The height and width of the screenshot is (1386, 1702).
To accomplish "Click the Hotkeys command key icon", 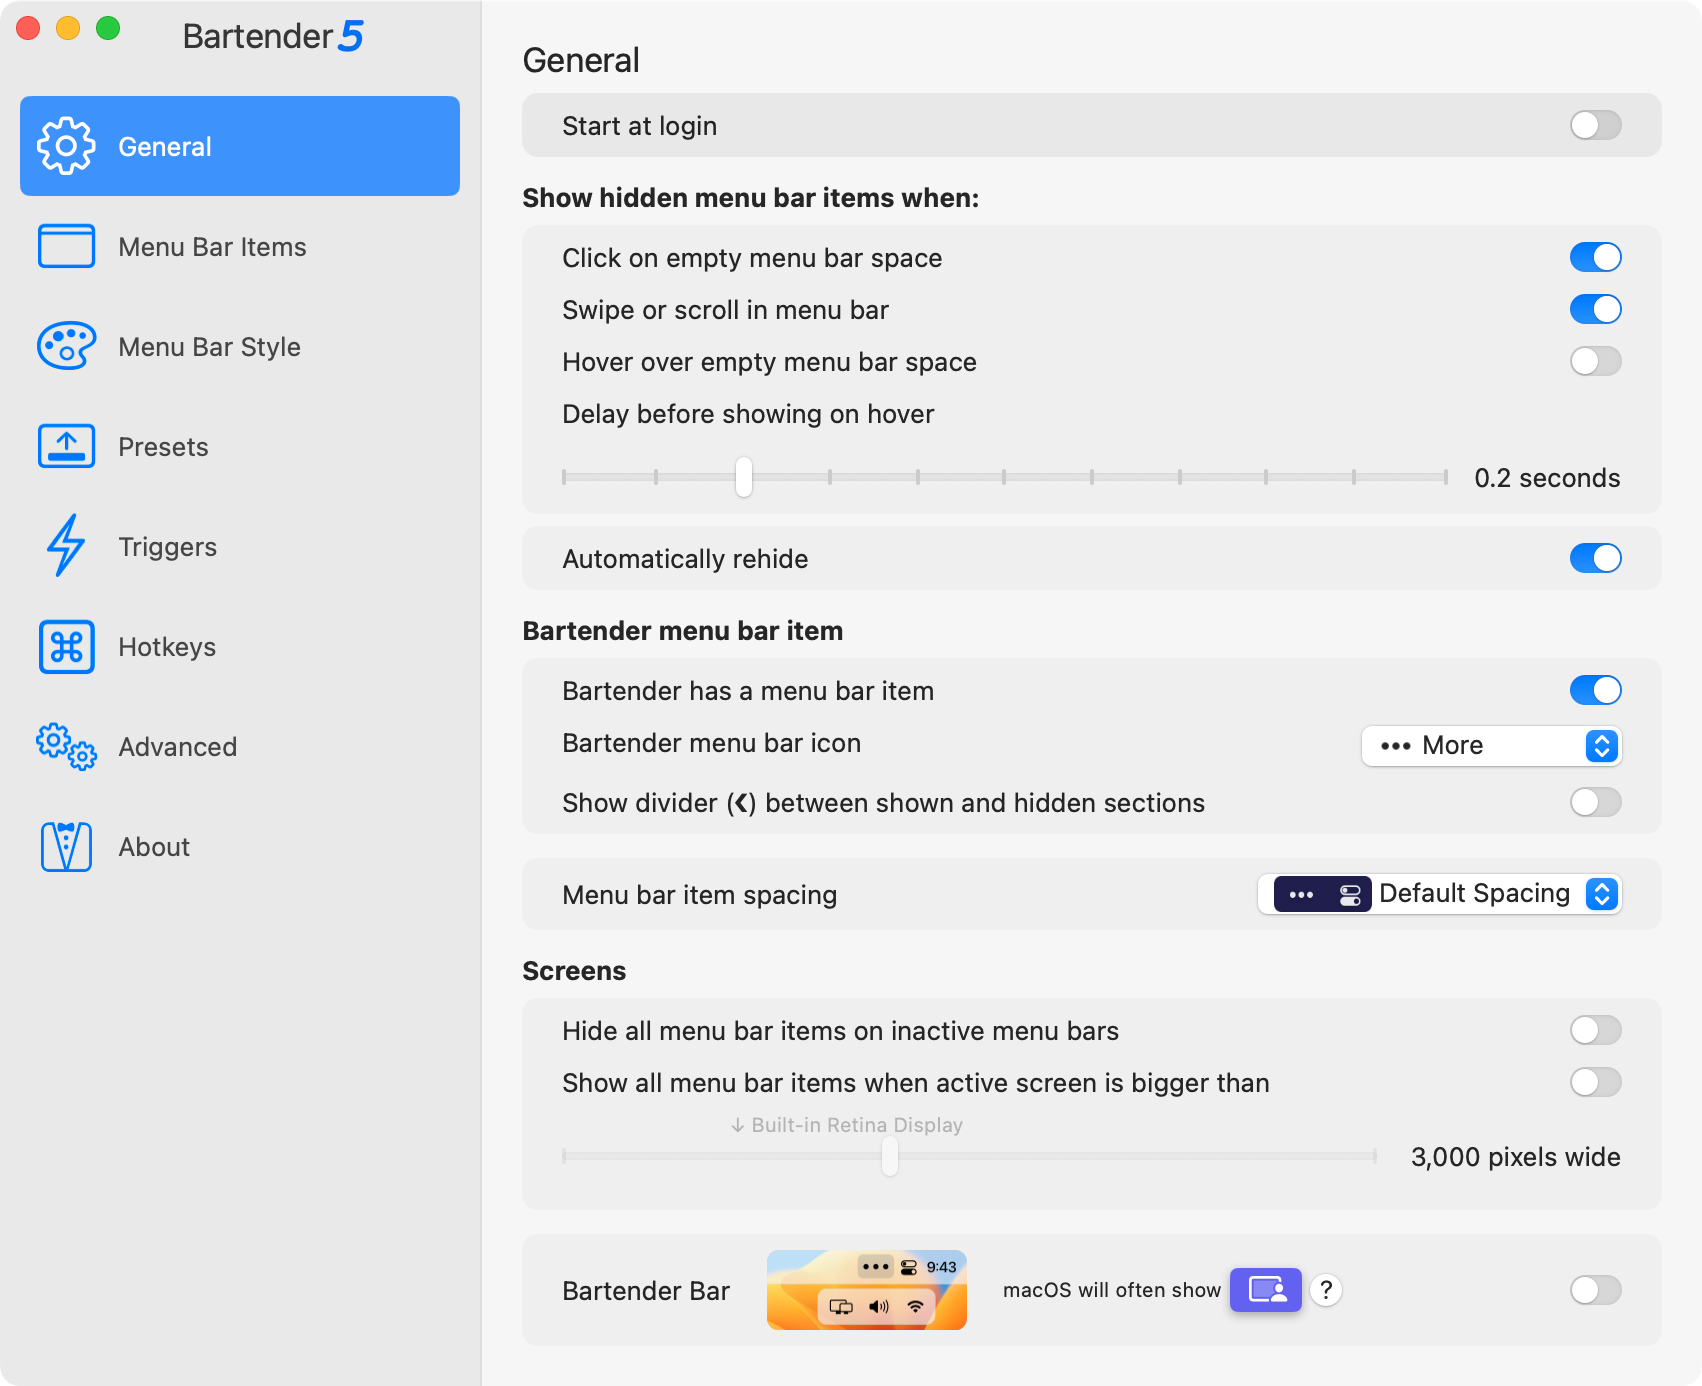I will 65,646.
